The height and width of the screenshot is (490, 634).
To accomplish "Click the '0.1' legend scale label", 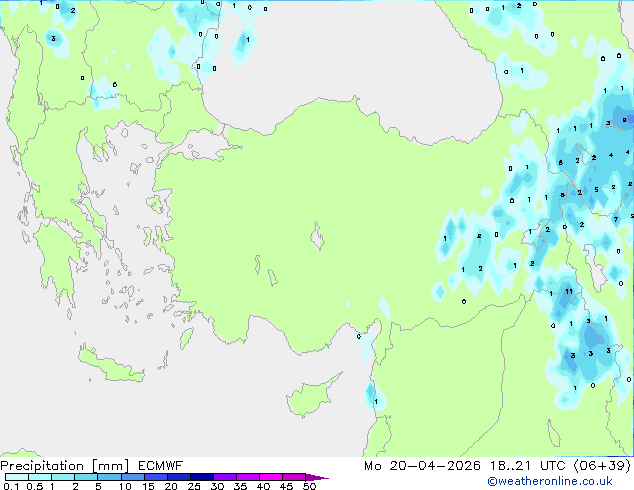I will coord(11,486).
